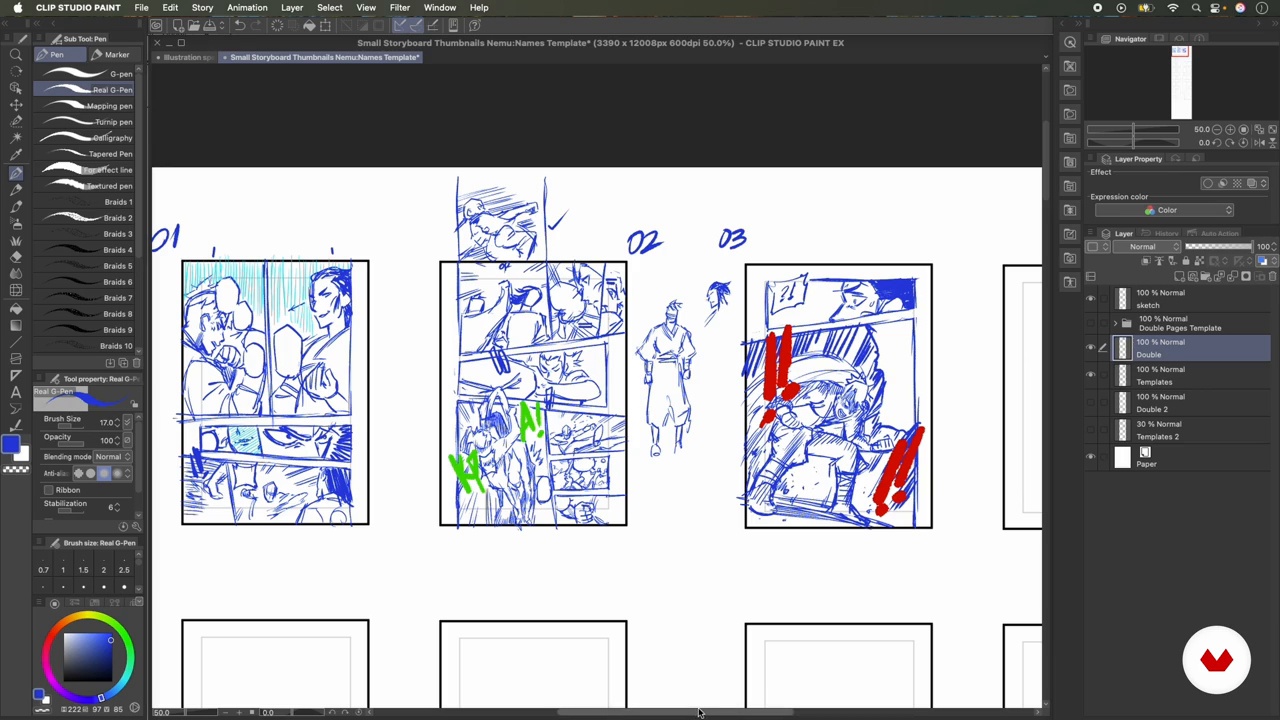
Task: Select the Paper layer thumbnail
Action: pyautogui.click(x=1123, y=457)
